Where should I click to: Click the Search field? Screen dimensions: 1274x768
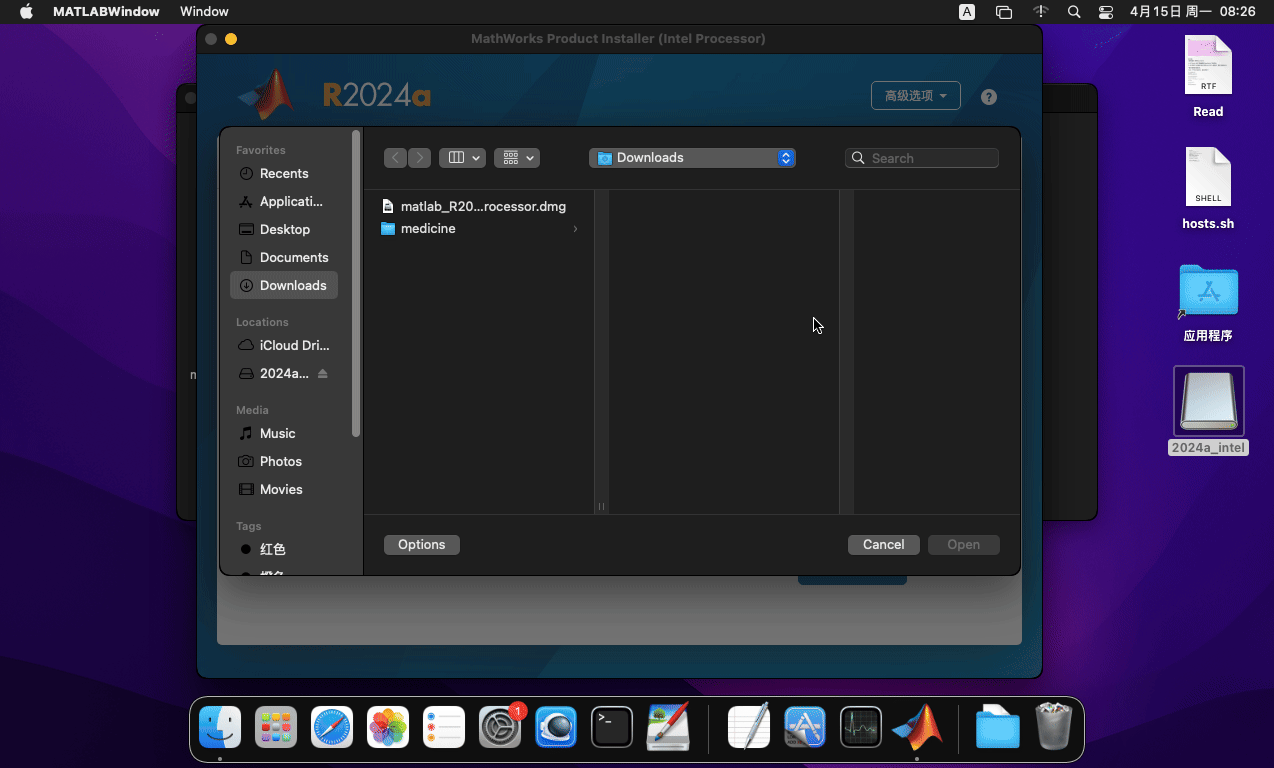[x=922, y=158]
